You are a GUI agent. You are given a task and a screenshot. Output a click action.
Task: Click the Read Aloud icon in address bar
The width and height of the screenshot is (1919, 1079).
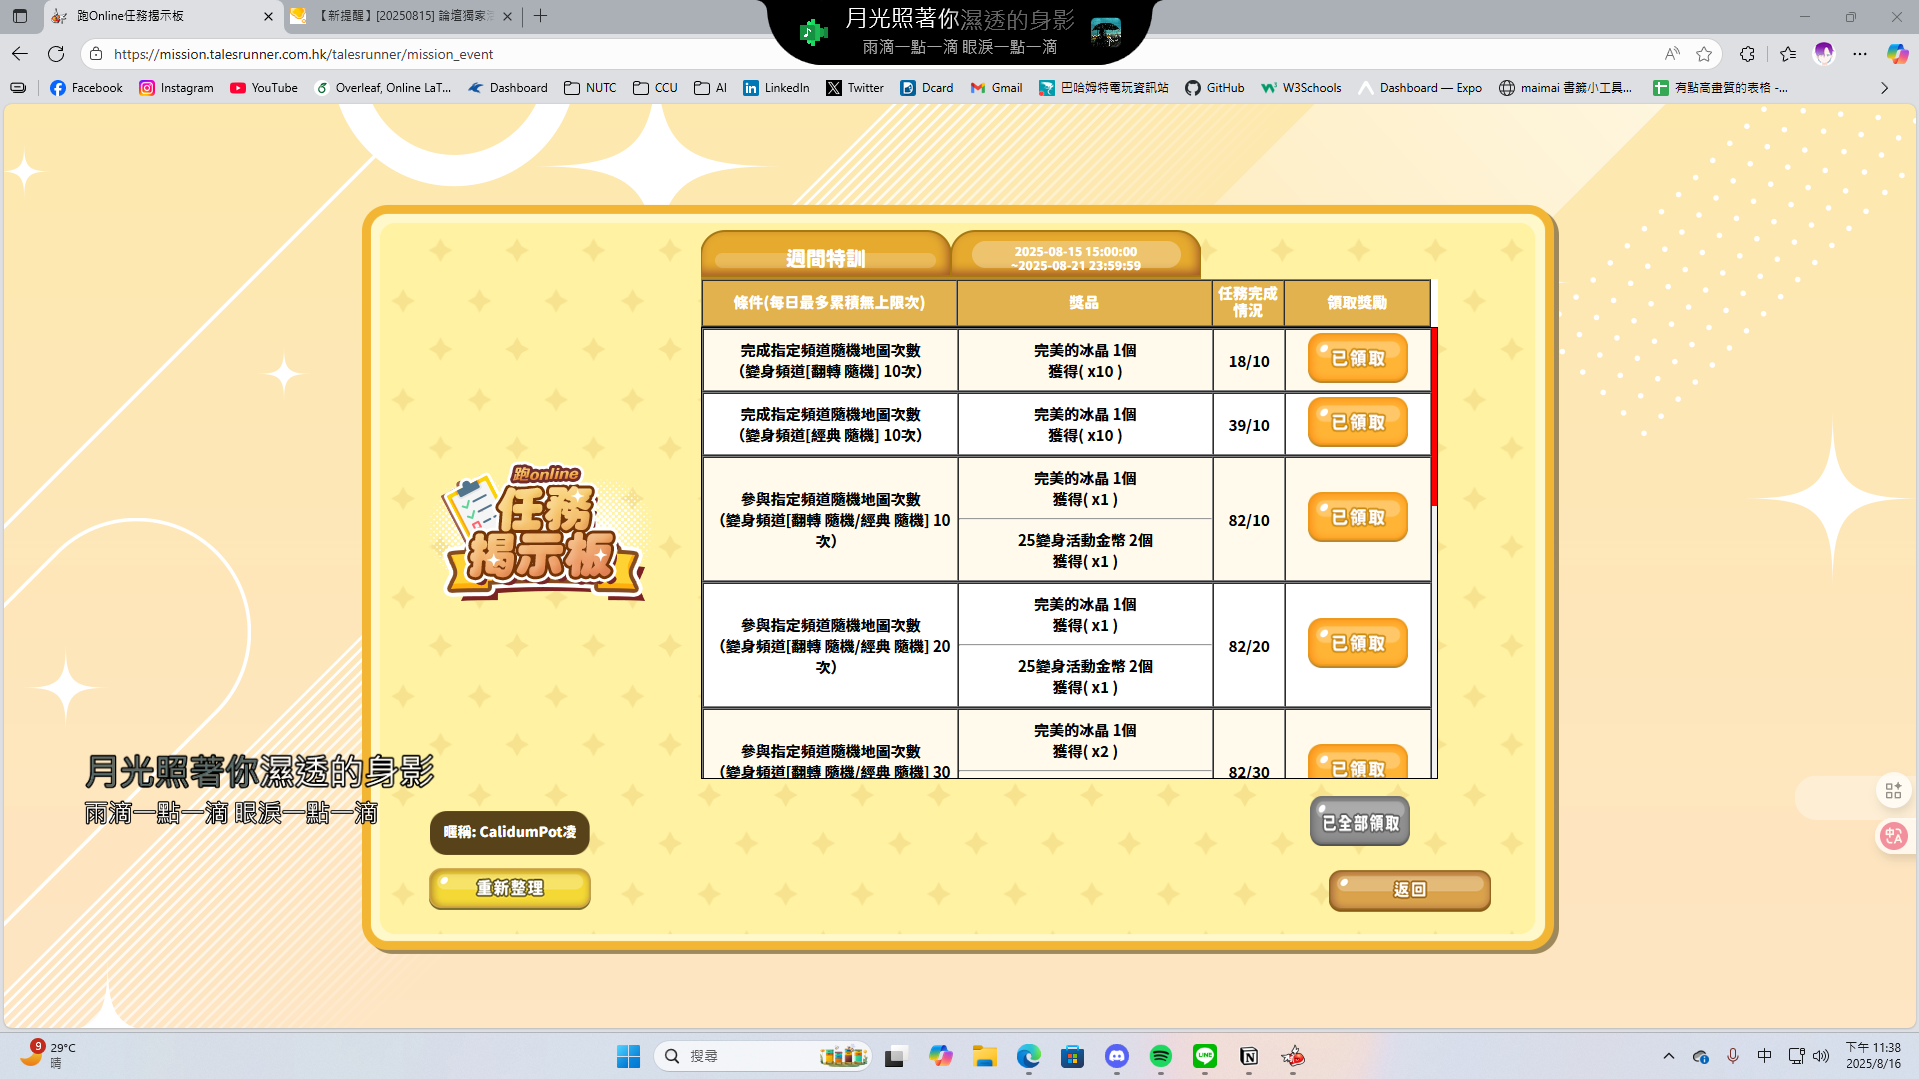click(x=1671, y=54)
